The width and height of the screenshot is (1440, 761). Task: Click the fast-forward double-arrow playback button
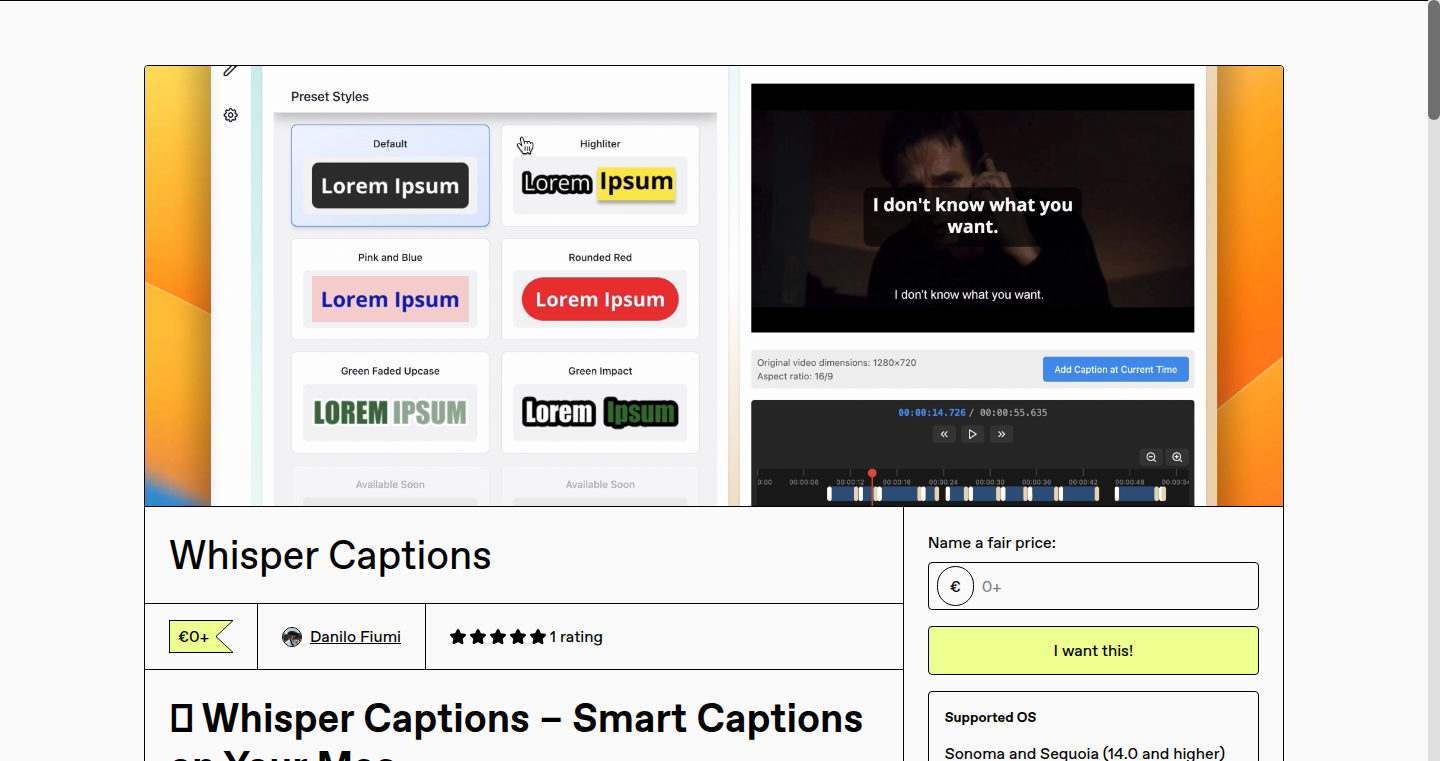pyautogui.click(x=1001, y=434)
